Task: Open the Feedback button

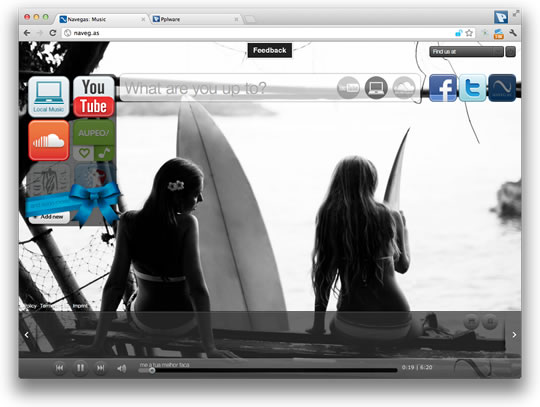Action: [x=270, y=50]
